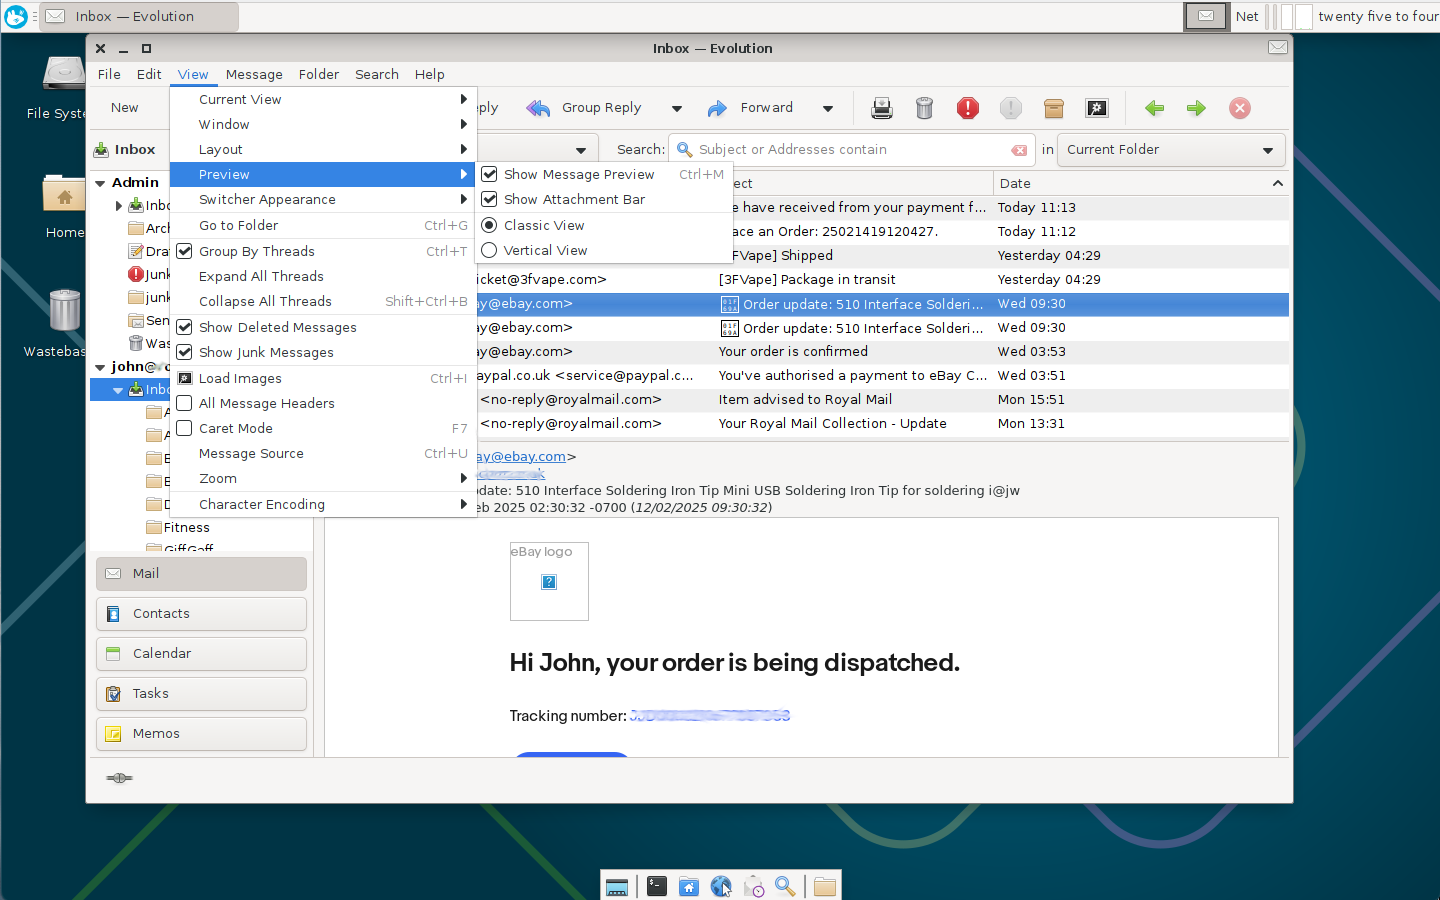The image size is (1440, 900).
Task: Go to the next unread message arrow
Action: click(1196, 108)
